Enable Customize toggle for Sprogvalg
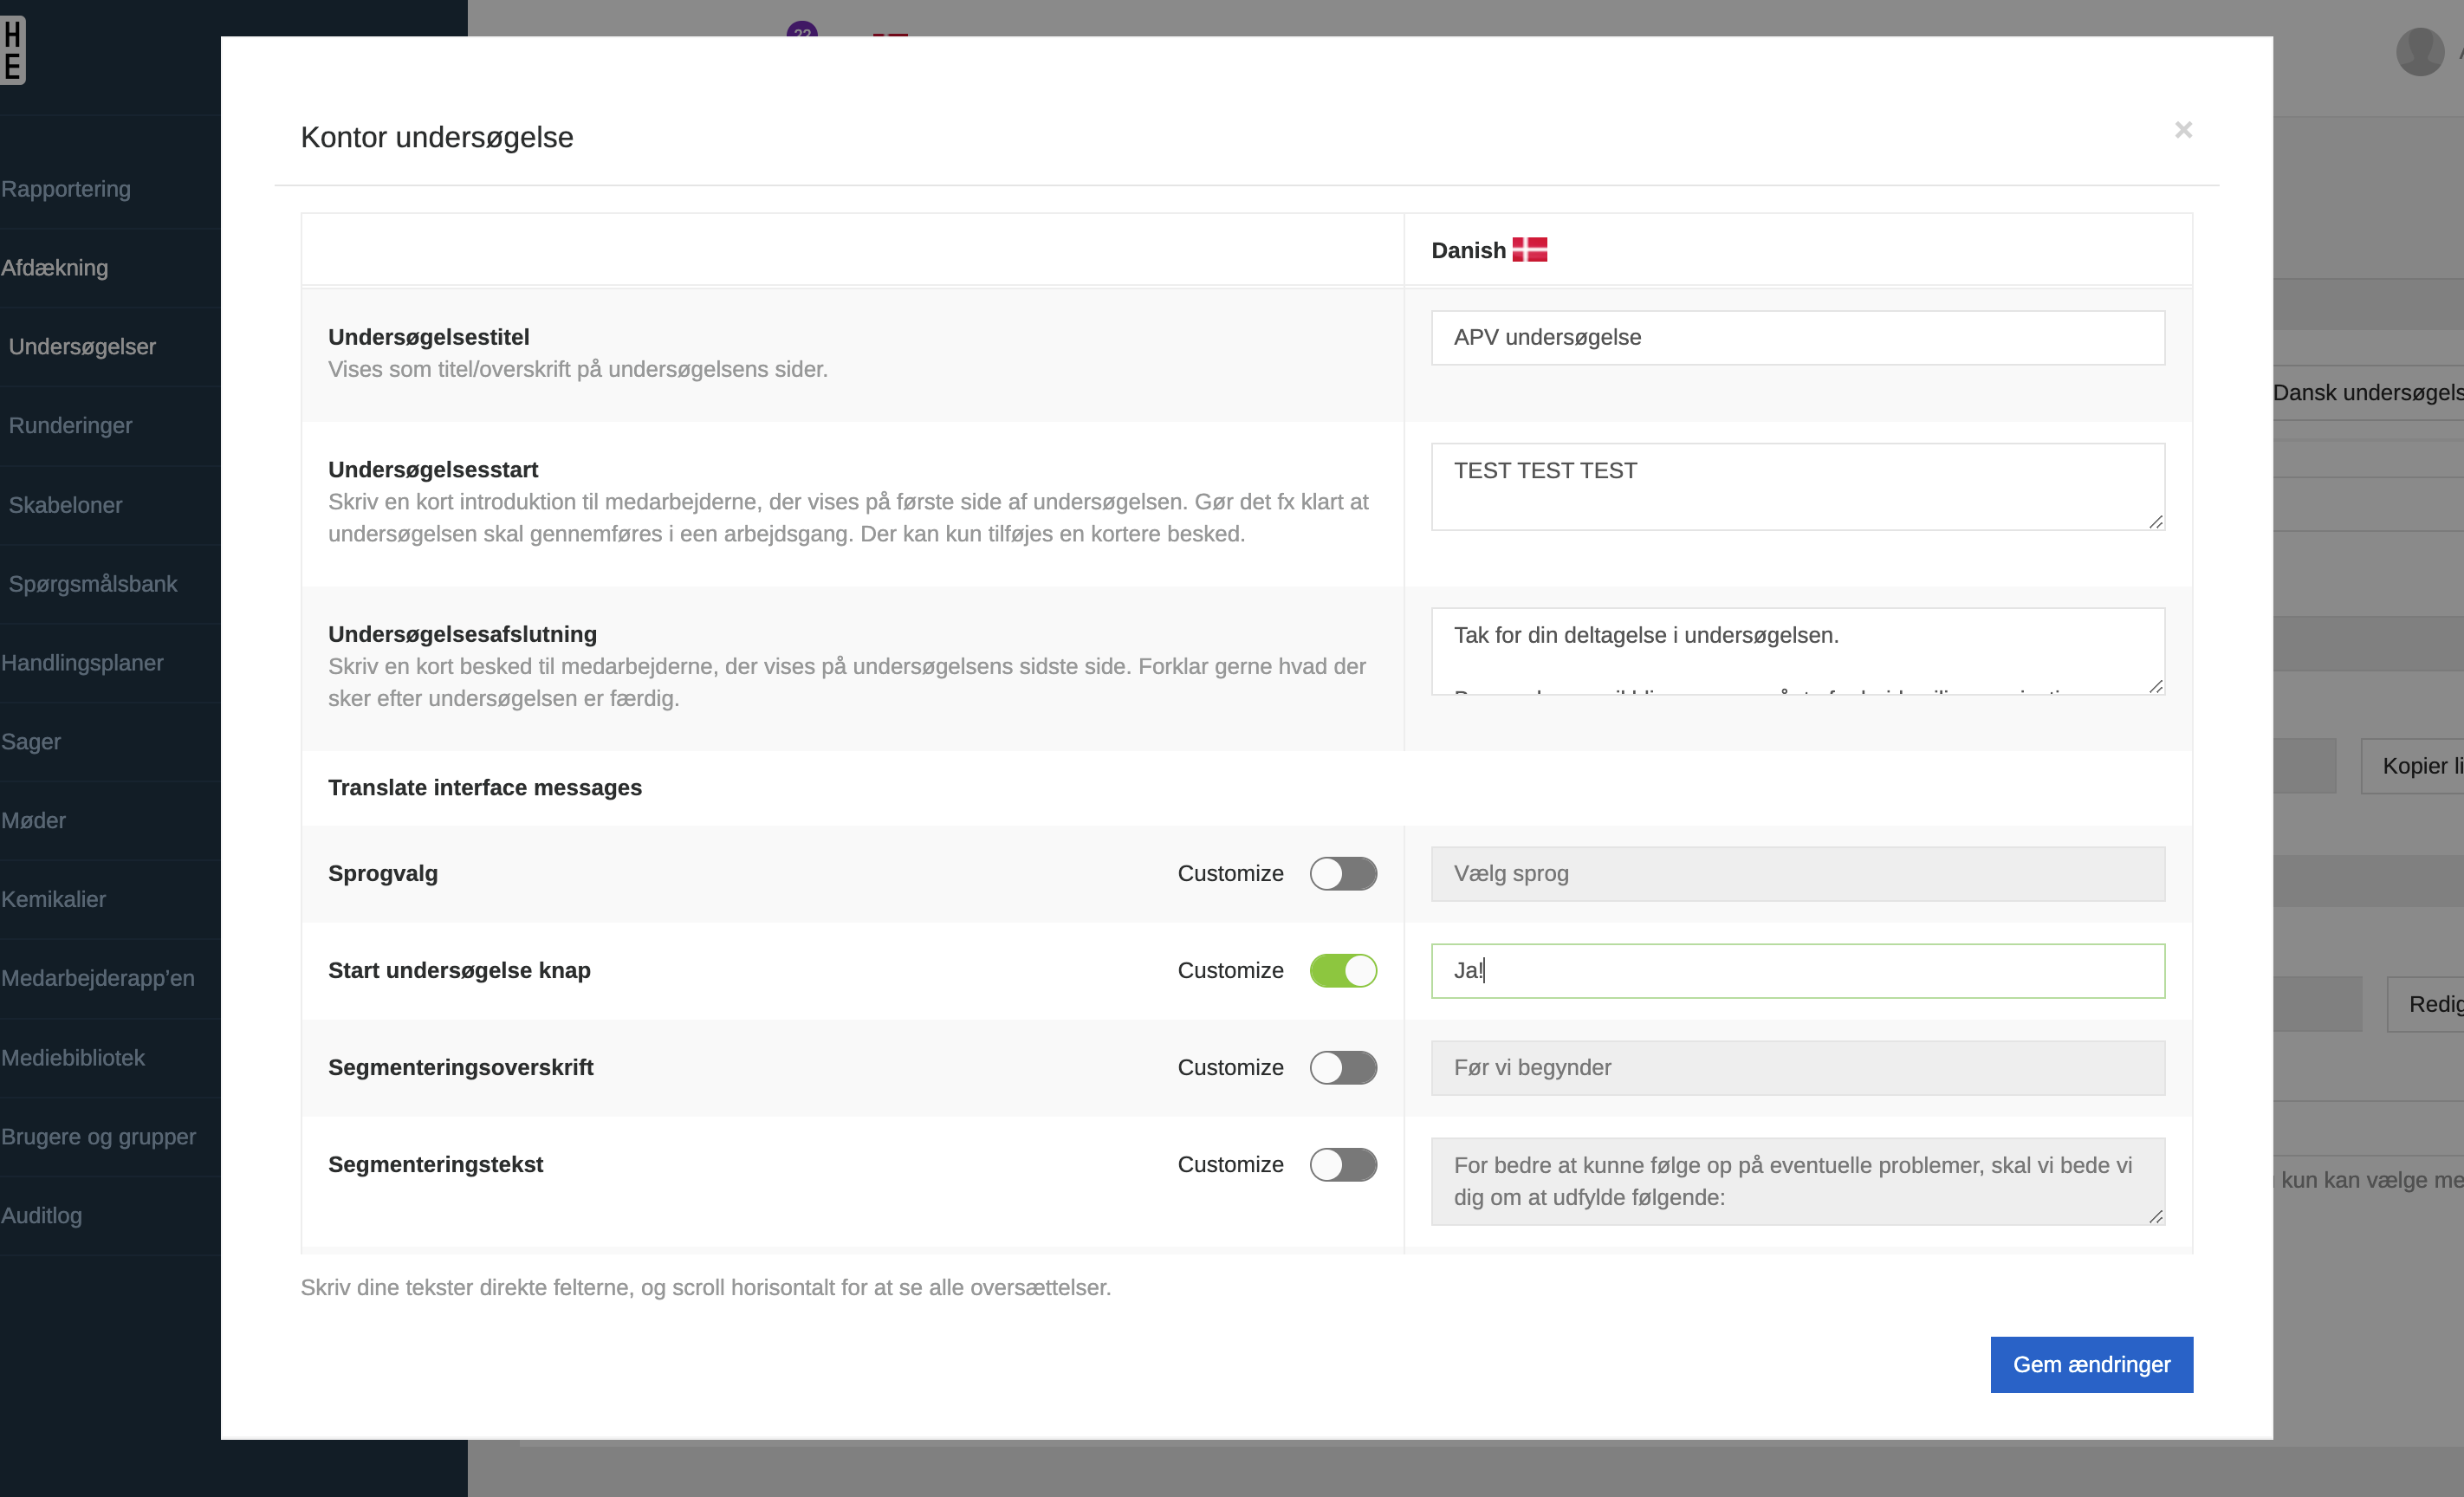This screenshot has width=2464, height=1497. pos(1343,873)
